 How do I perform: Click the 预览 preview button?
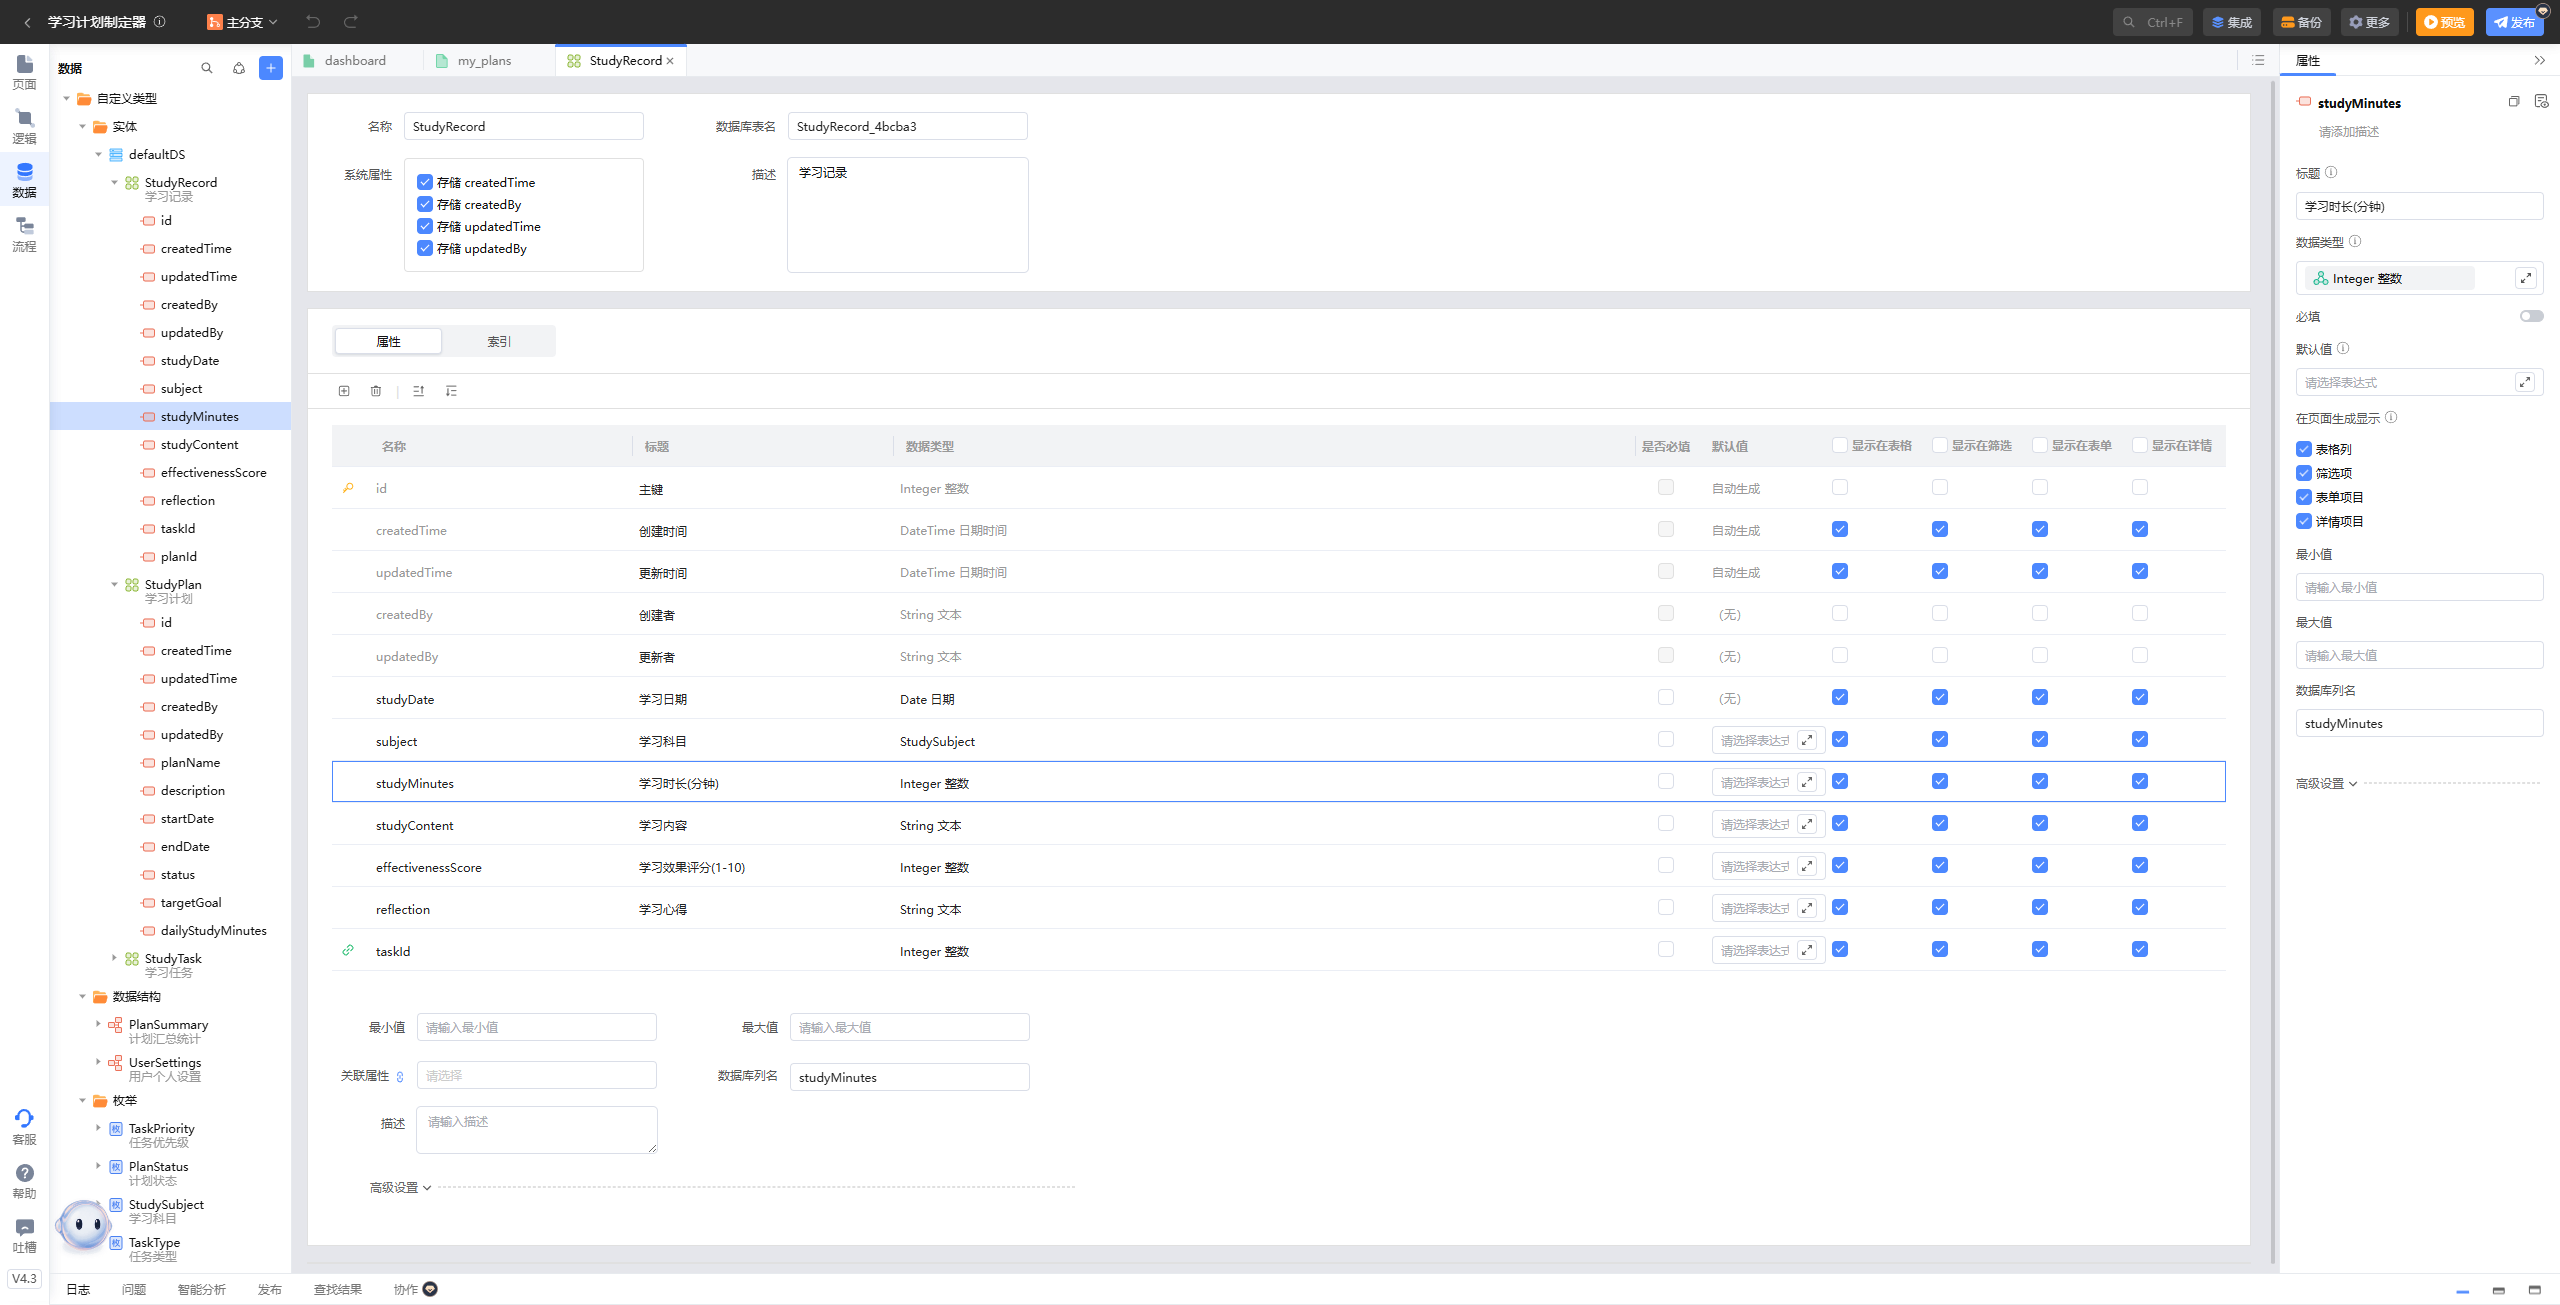coord(2444,21)
